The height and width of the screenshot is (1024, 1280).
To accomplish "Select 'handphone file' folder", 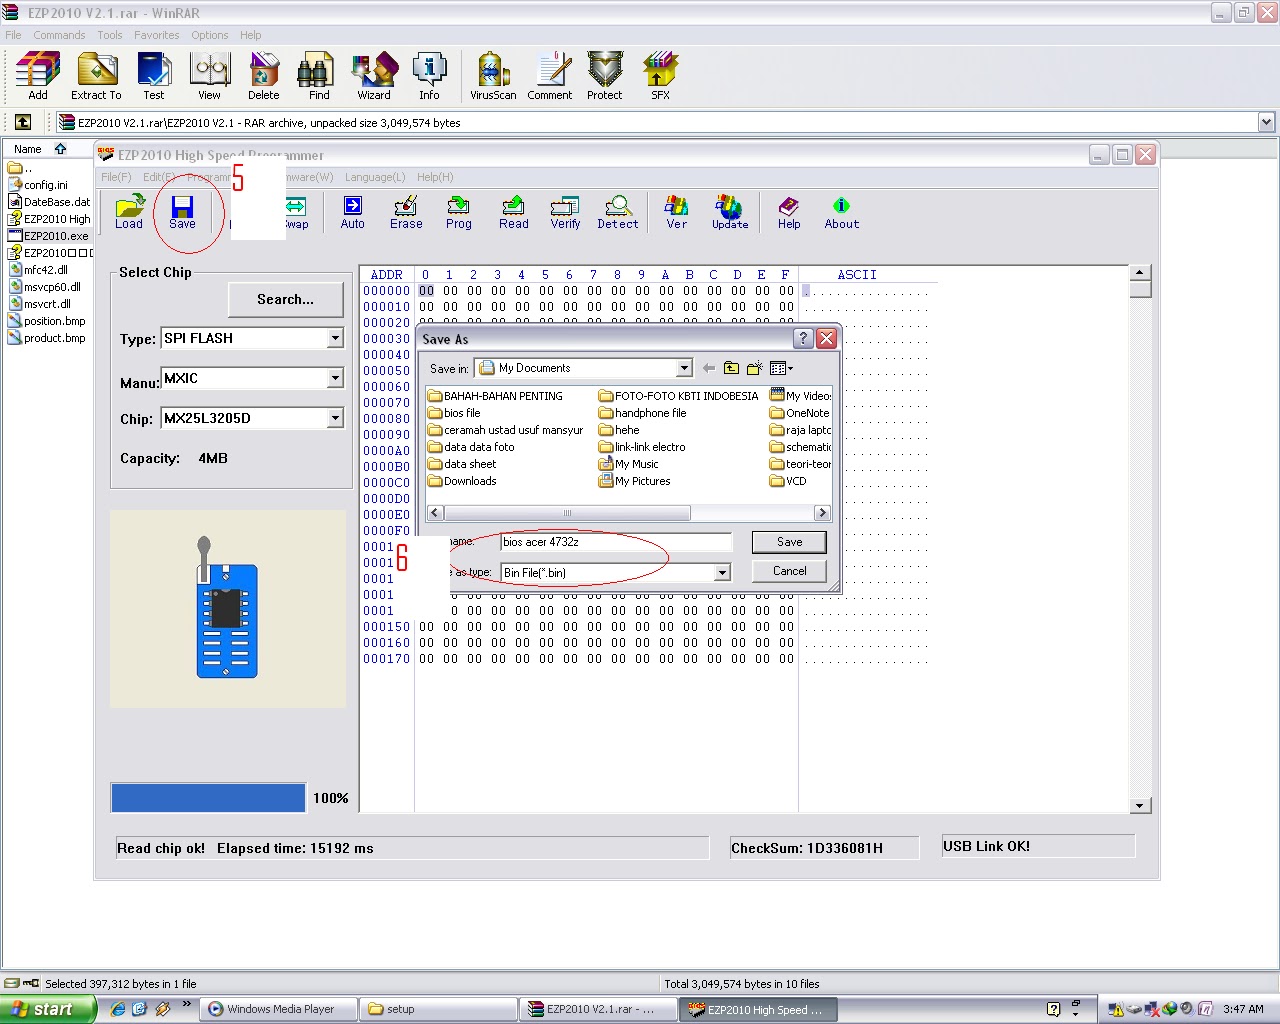I will (643, 413).
